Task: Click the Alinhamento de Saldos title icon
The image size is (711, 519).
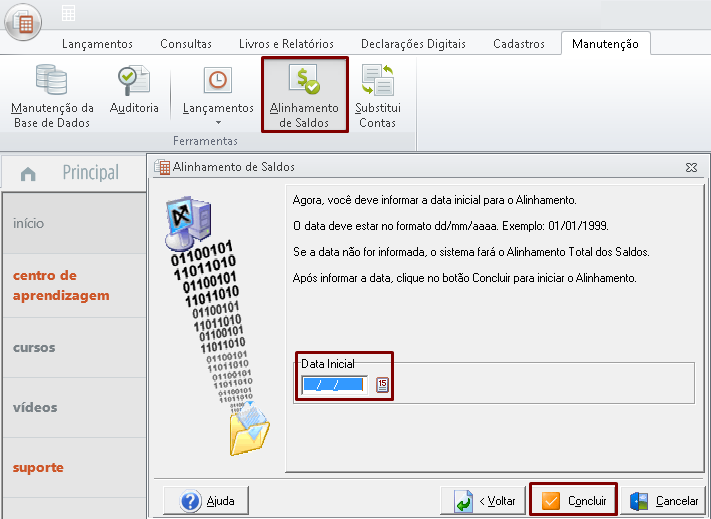Action: [162, 167]
